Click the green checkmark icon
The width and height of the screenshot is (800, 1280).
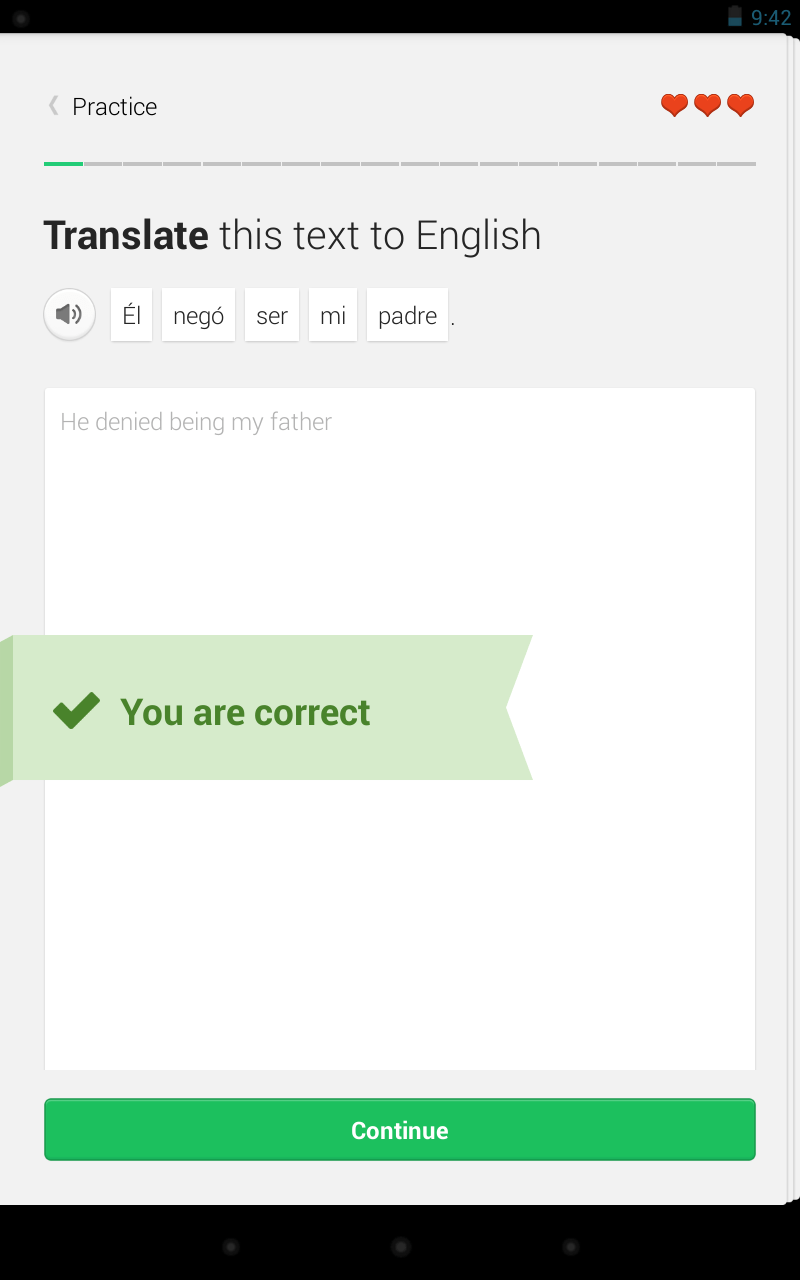point(75,711)
